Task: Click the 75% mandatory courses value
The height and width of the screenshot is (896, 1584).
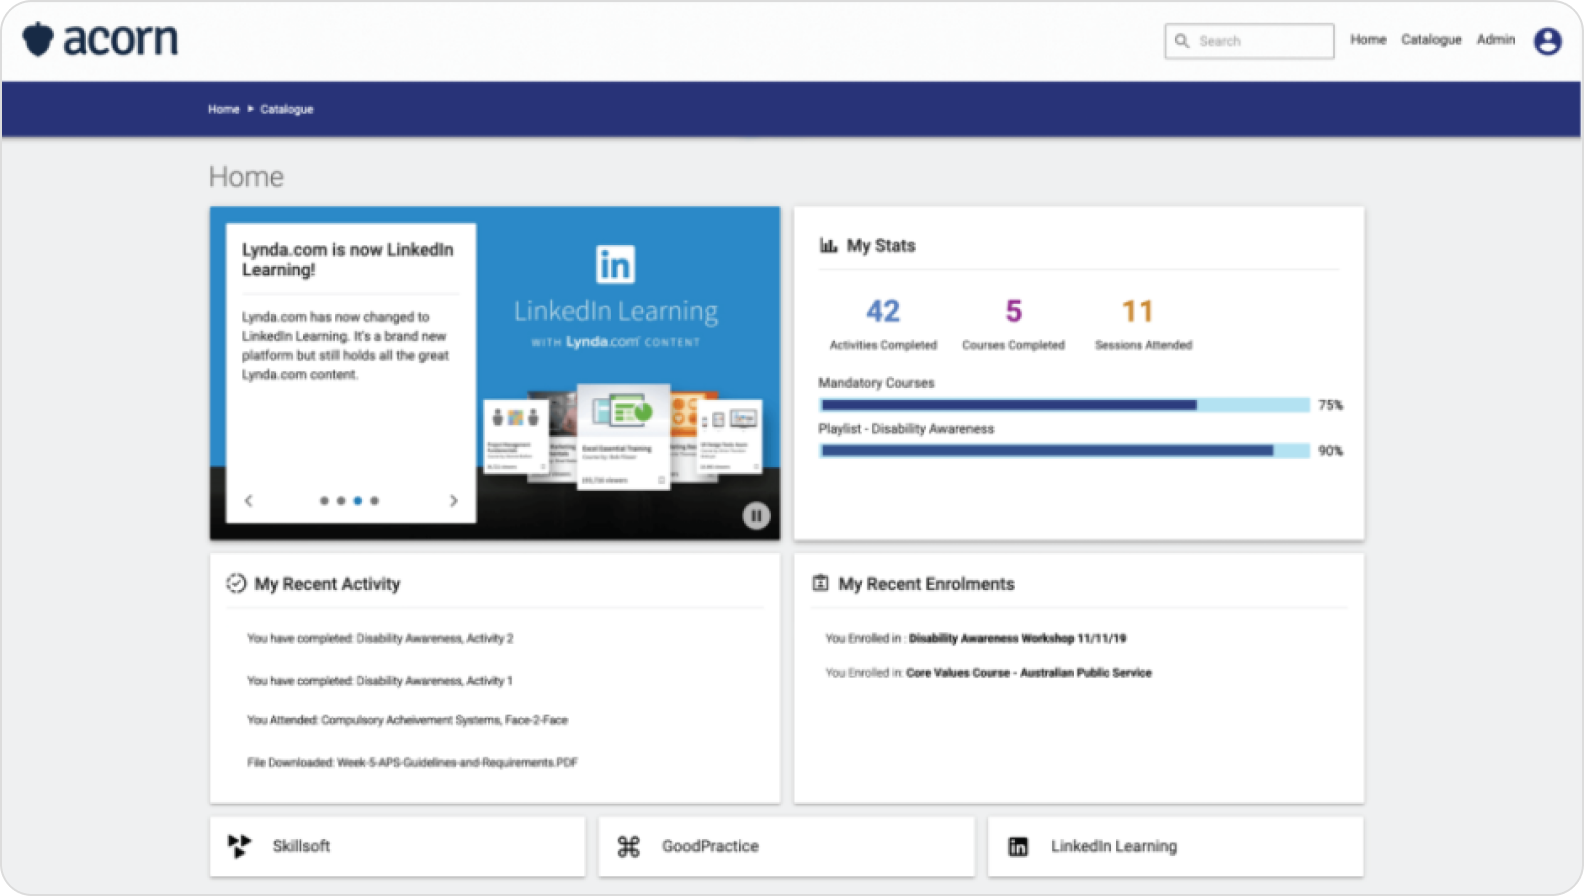Action: (1330, 405)
